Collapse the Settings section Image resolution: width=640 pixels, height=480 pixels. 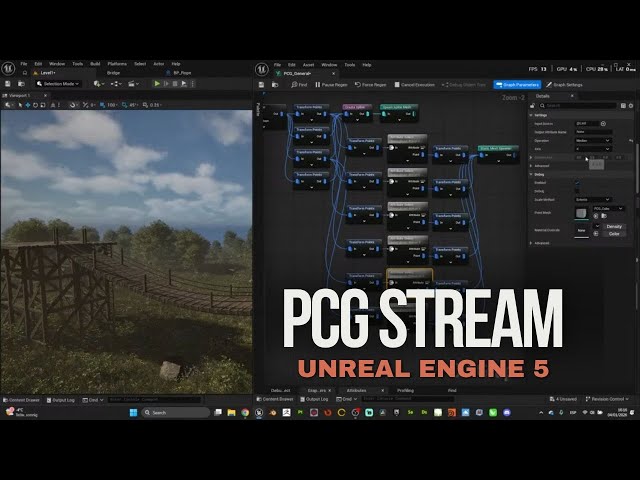pos(531,115)
